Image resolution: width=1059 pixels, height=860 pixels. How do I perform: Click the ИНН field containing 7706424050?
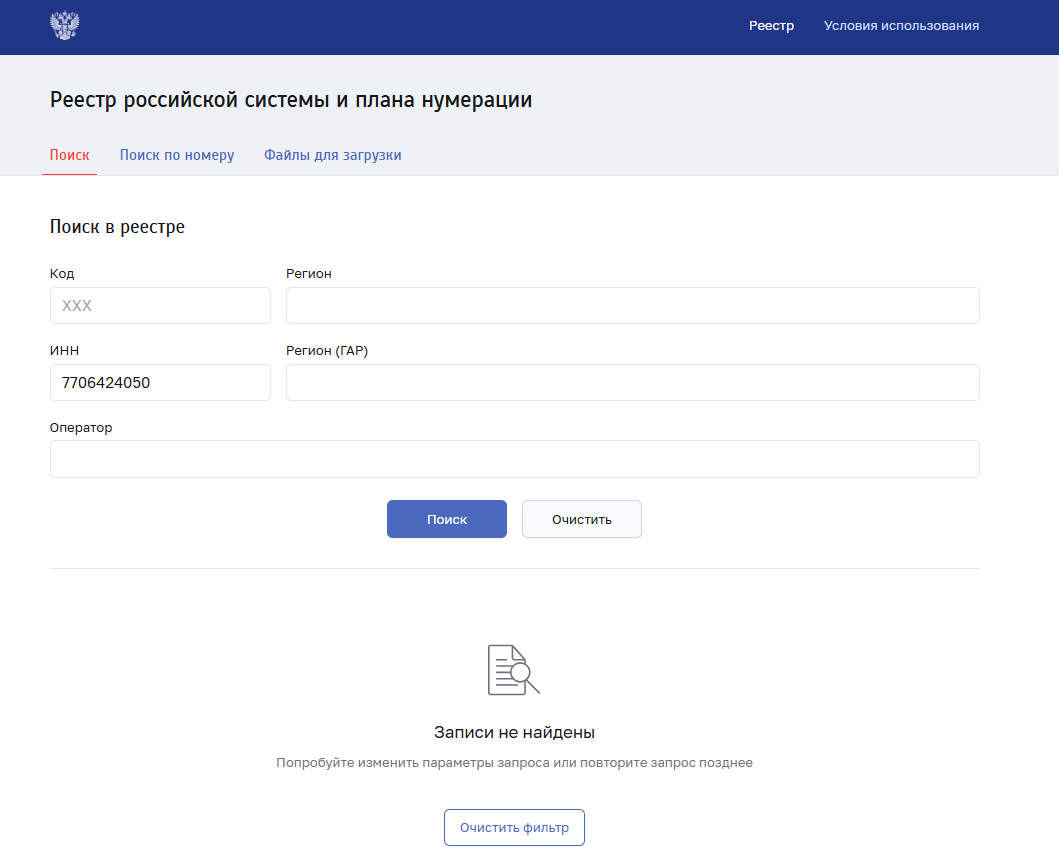160,382
